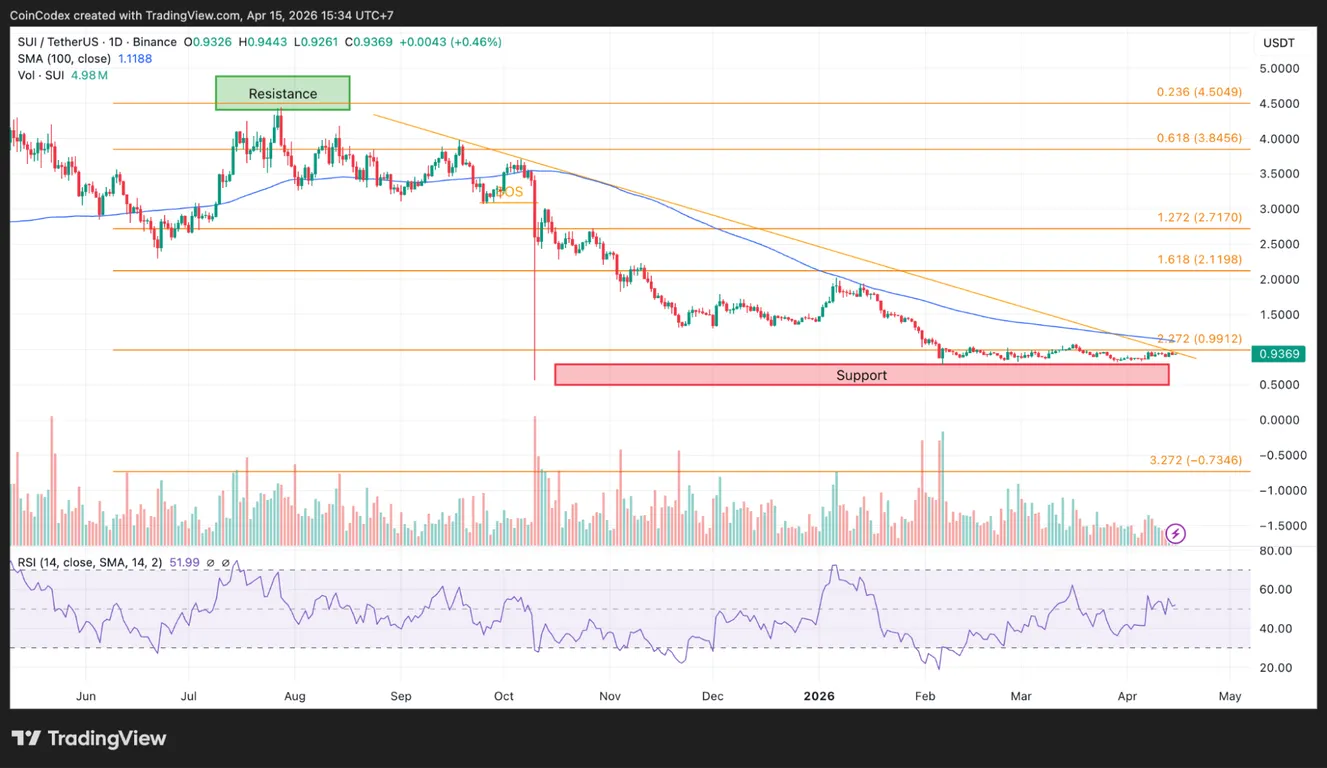Click the volume value 4.98 M
This screenshot has width=1327, height=768.
(x=88, y=76)
